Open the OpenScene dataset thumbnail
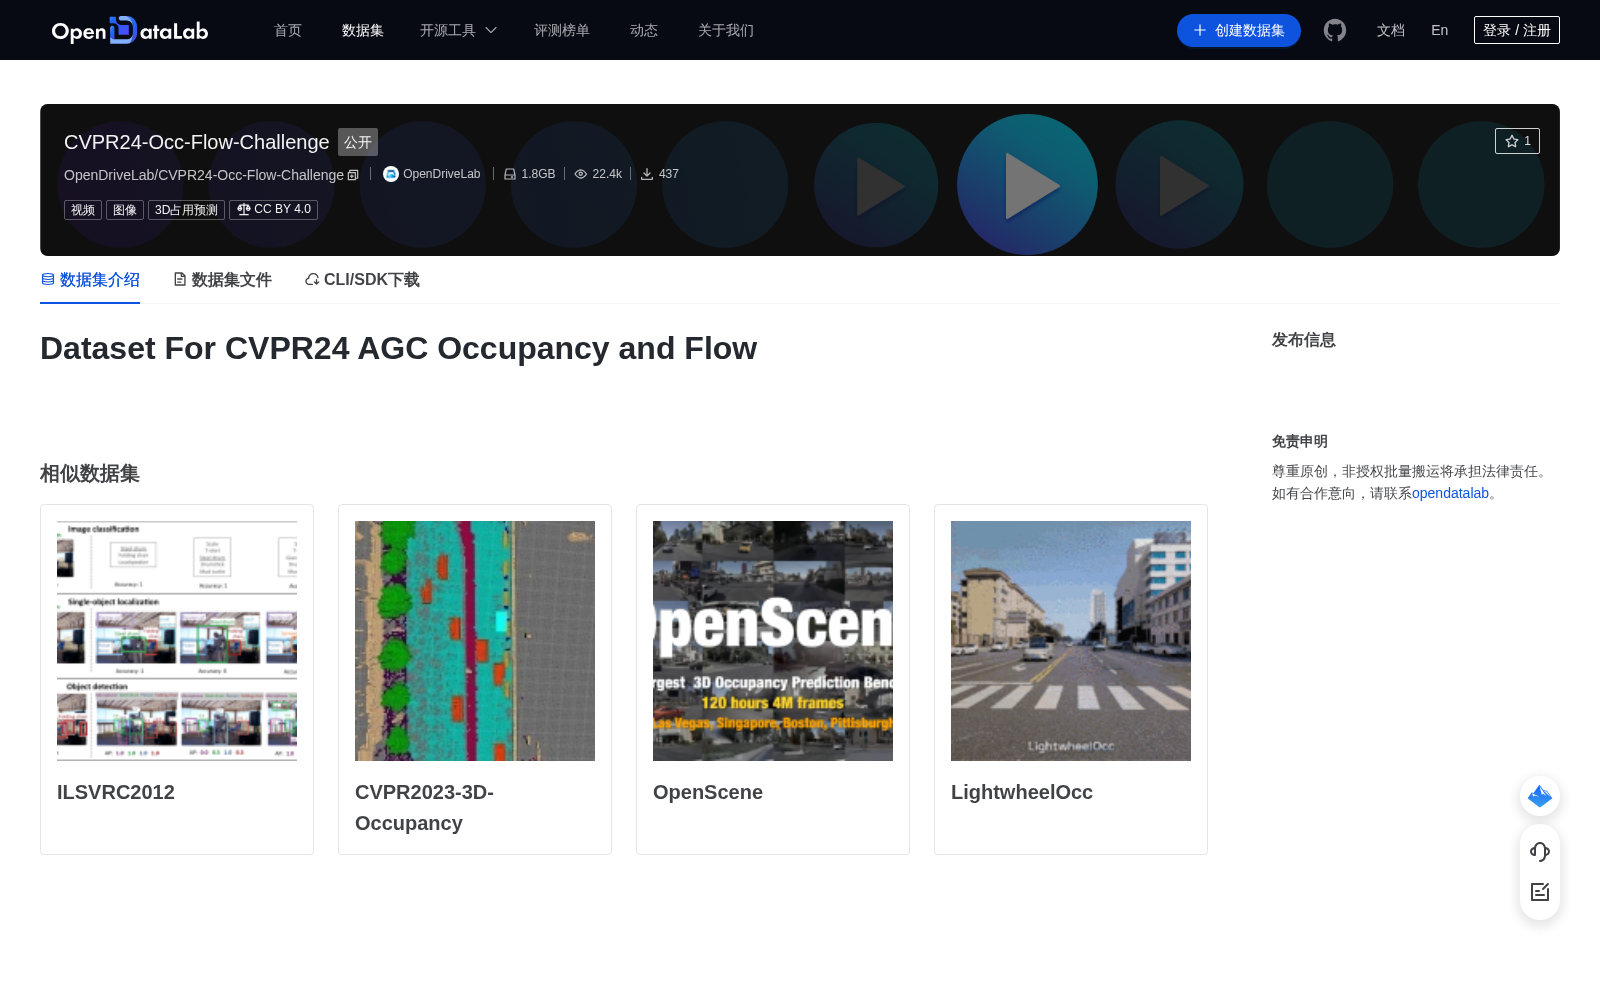 773,641
